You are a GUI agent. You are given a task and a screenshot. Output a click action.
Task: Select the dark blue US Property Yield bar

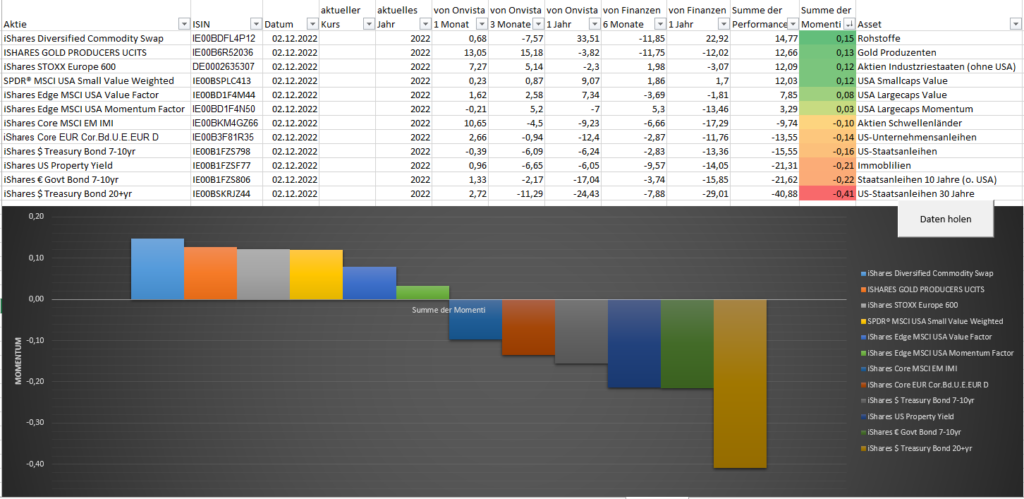click(x=634, y=344)
